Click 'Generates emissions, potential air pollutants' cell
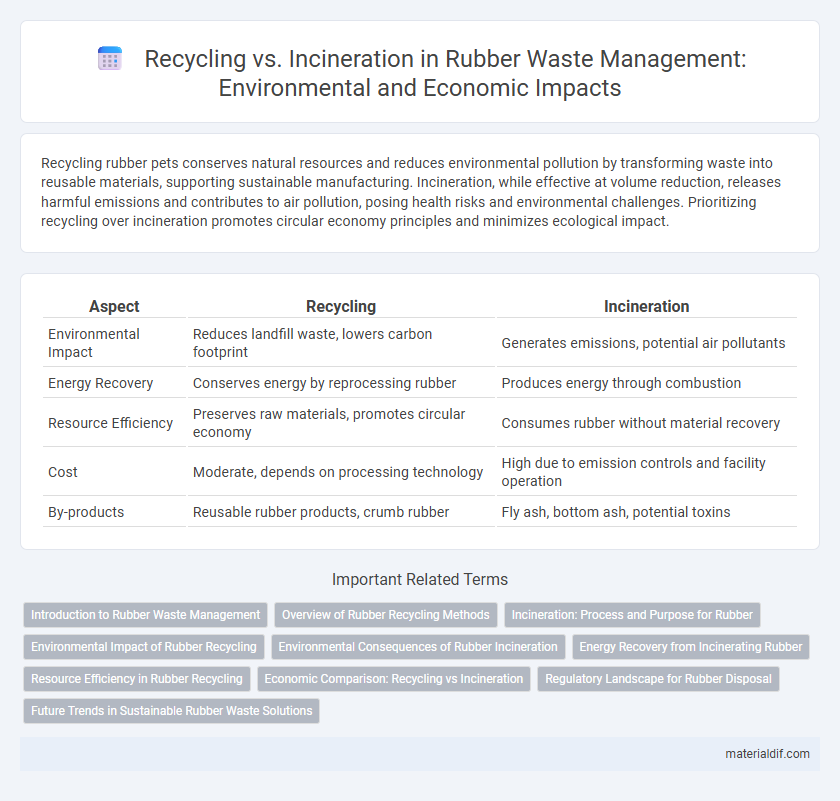The width and height of the screenshot is (840, 801). pos(647,343)
